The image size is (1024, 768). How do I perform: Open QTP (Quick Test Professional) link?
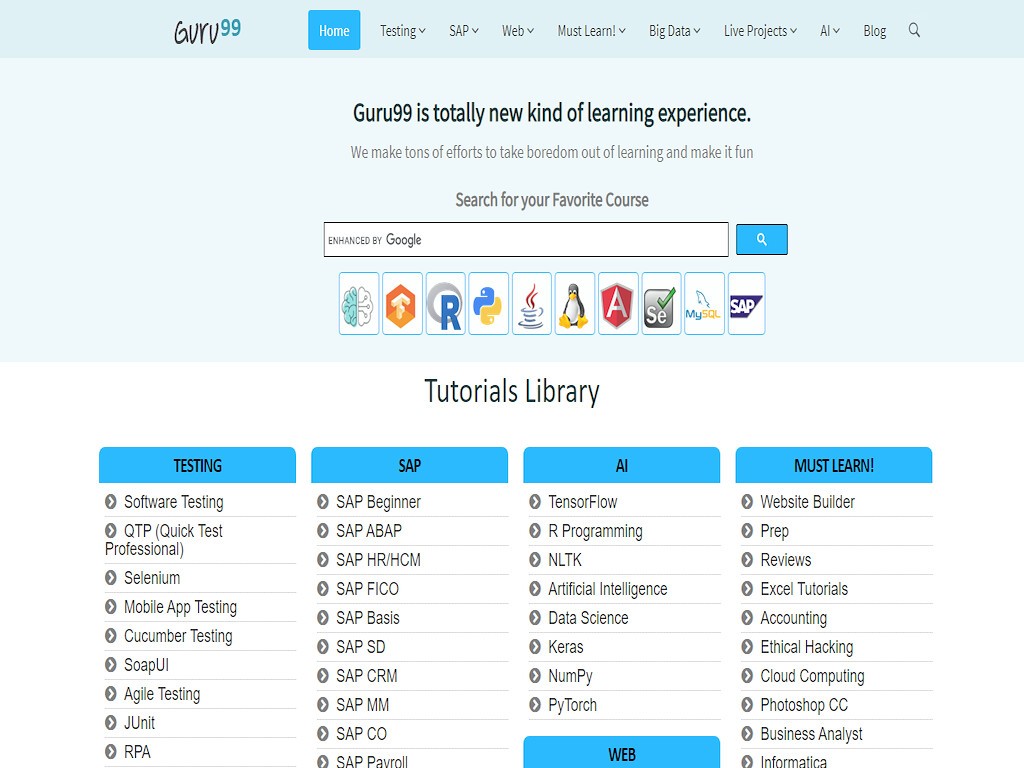coord(164,539)
